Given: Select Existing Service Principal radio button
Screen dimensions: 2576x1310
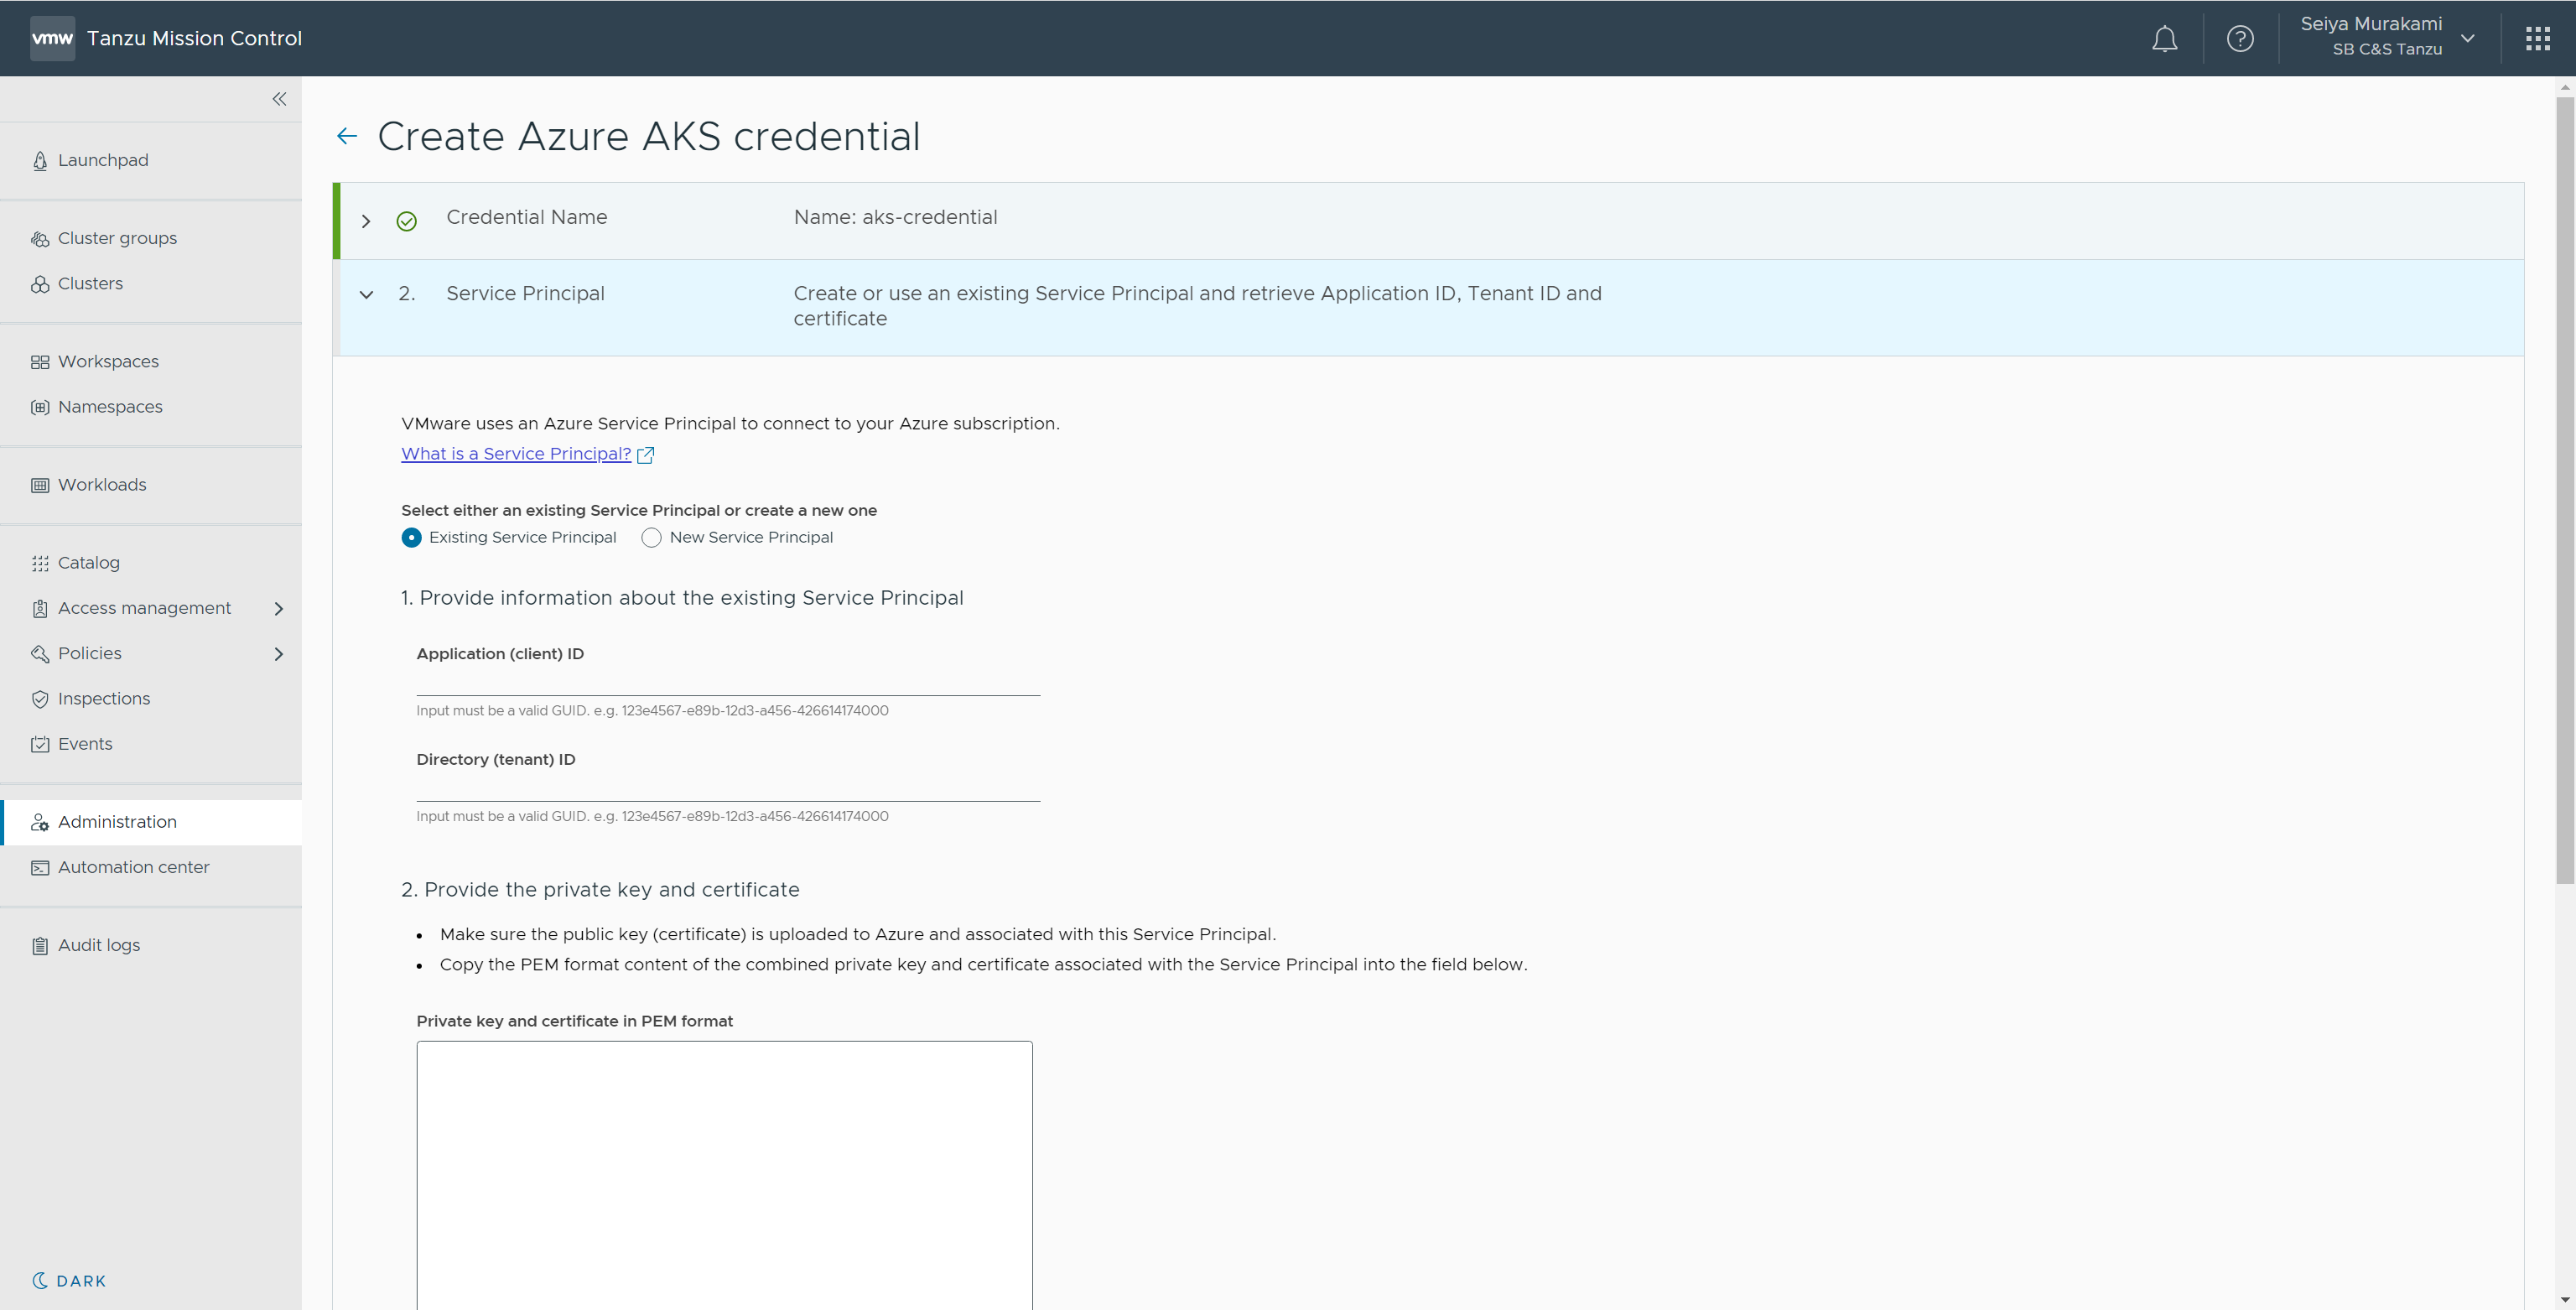Looking at the screenshot, I should click(x=411, y=538).
